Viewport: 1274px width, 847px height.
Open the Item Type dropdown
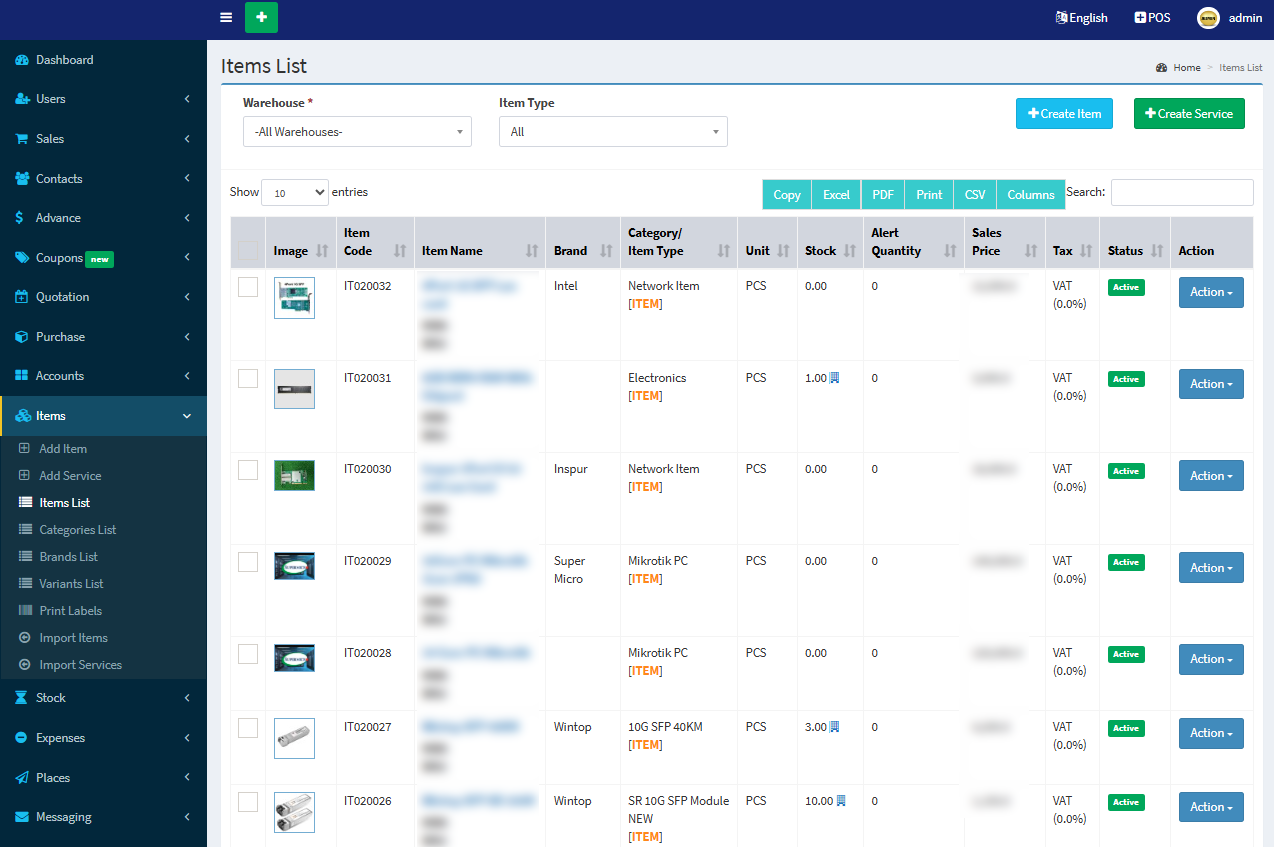point(613,132)
